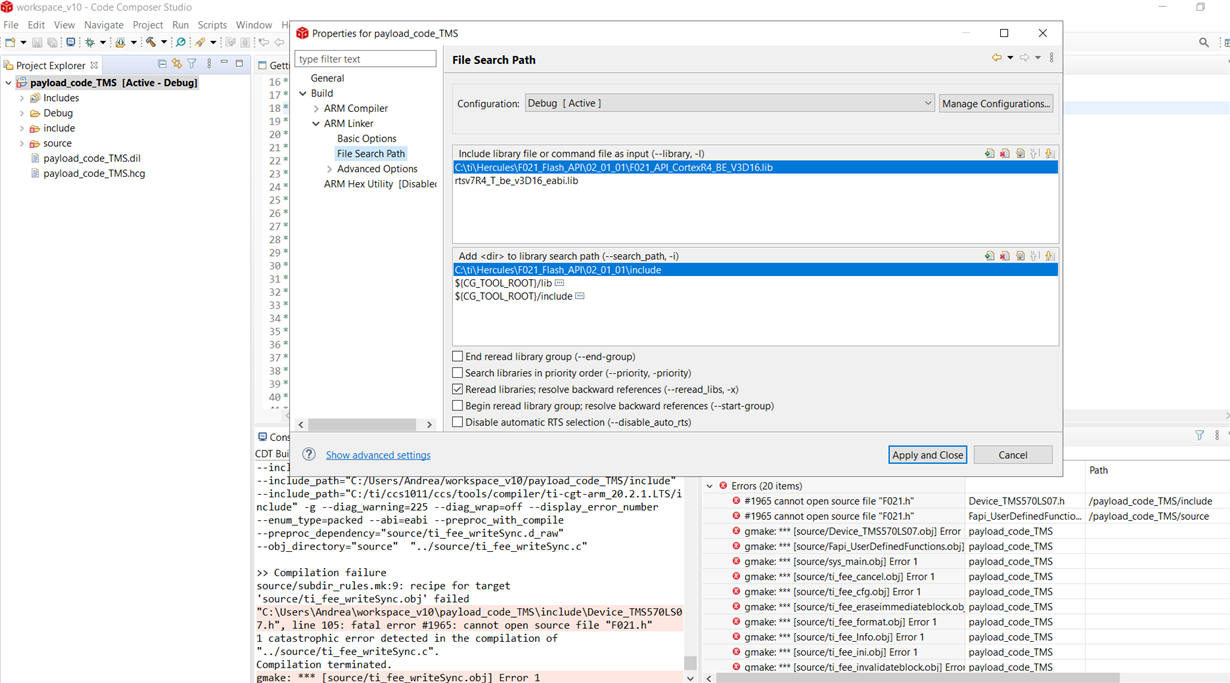
Task: Delete selected library file entry
Action: click(x=1005, y=154)
